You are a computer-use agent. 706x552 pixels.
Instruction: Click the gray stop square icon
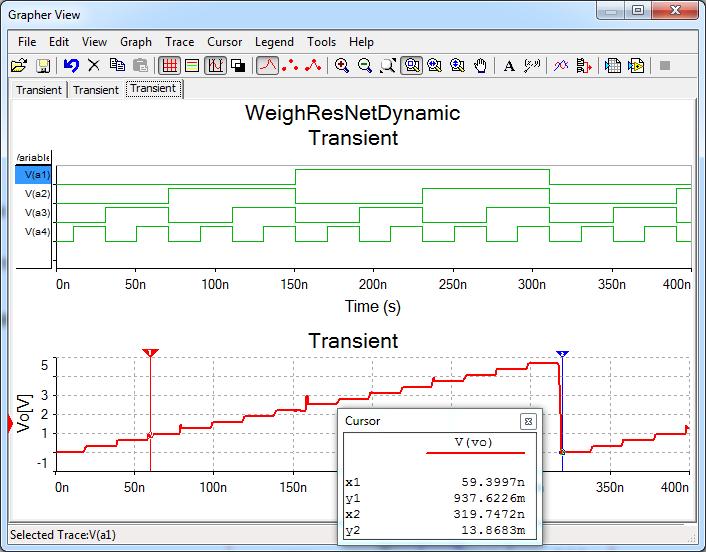click(x=665, y=66)
